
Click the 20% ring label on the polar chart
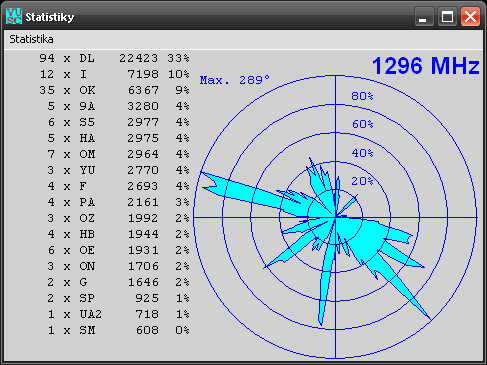(362, 181)
